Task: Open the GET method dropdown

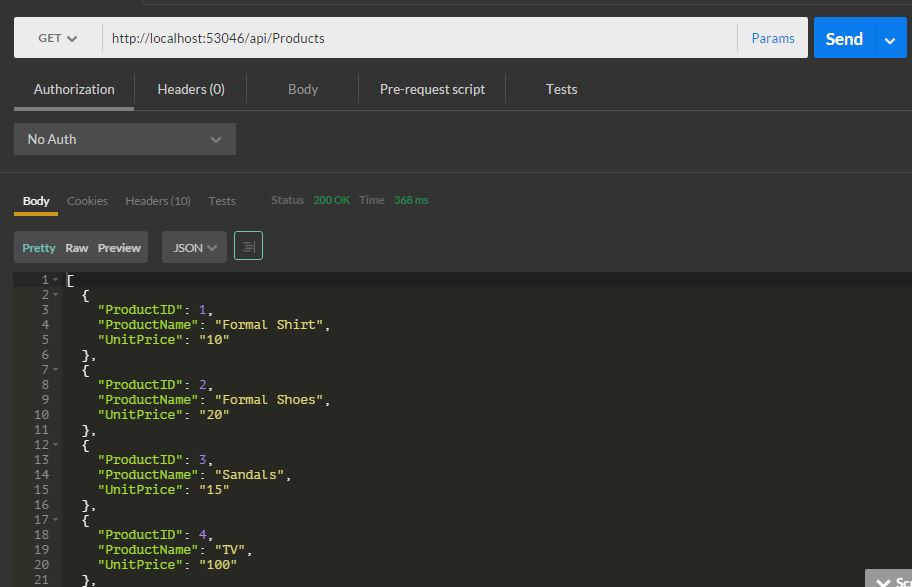Action: click(57, 38)
